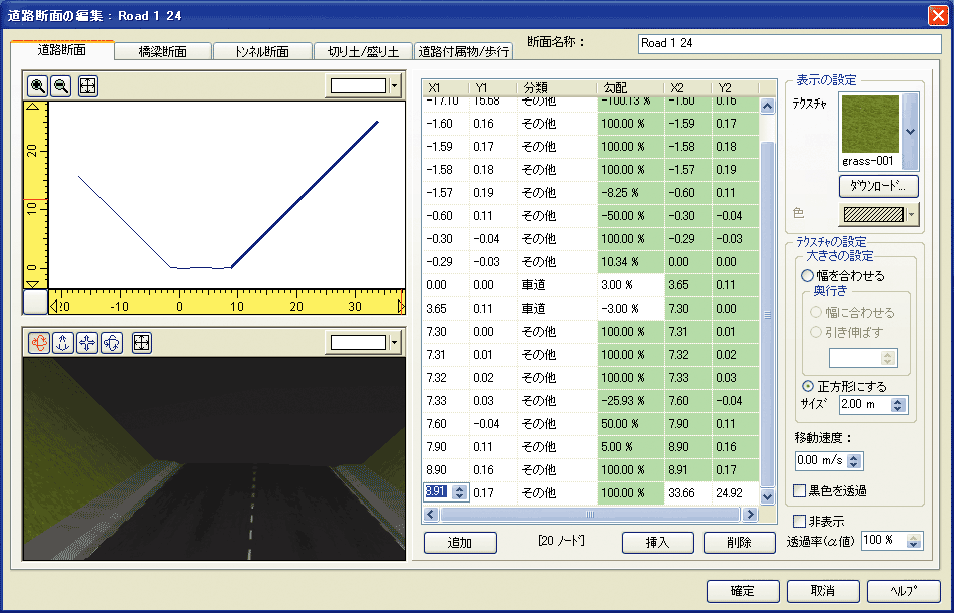This screenshot has height=613, width=954.
Task: Click the right triangle on the horizontal ruler
Action: [400, 306]
